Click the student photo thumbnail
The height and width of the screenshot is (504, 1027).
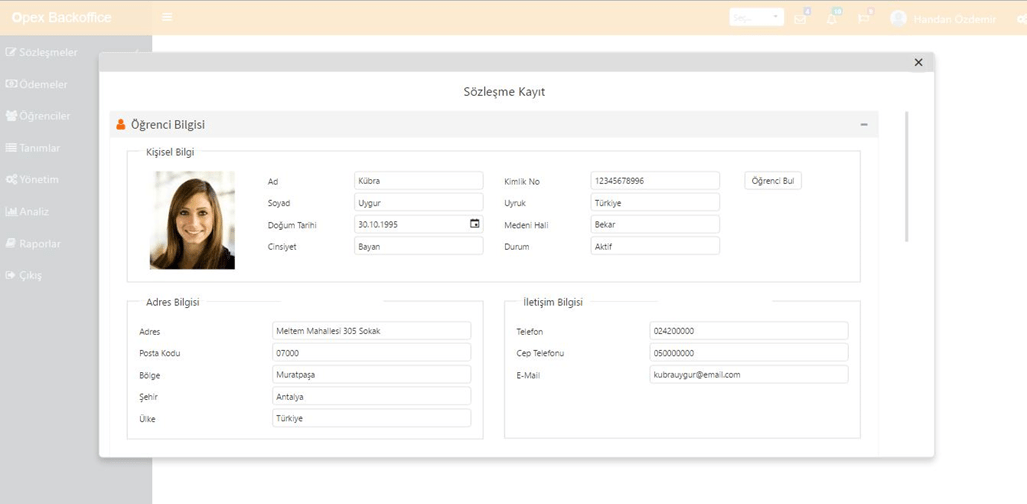[x=192, y=220]
